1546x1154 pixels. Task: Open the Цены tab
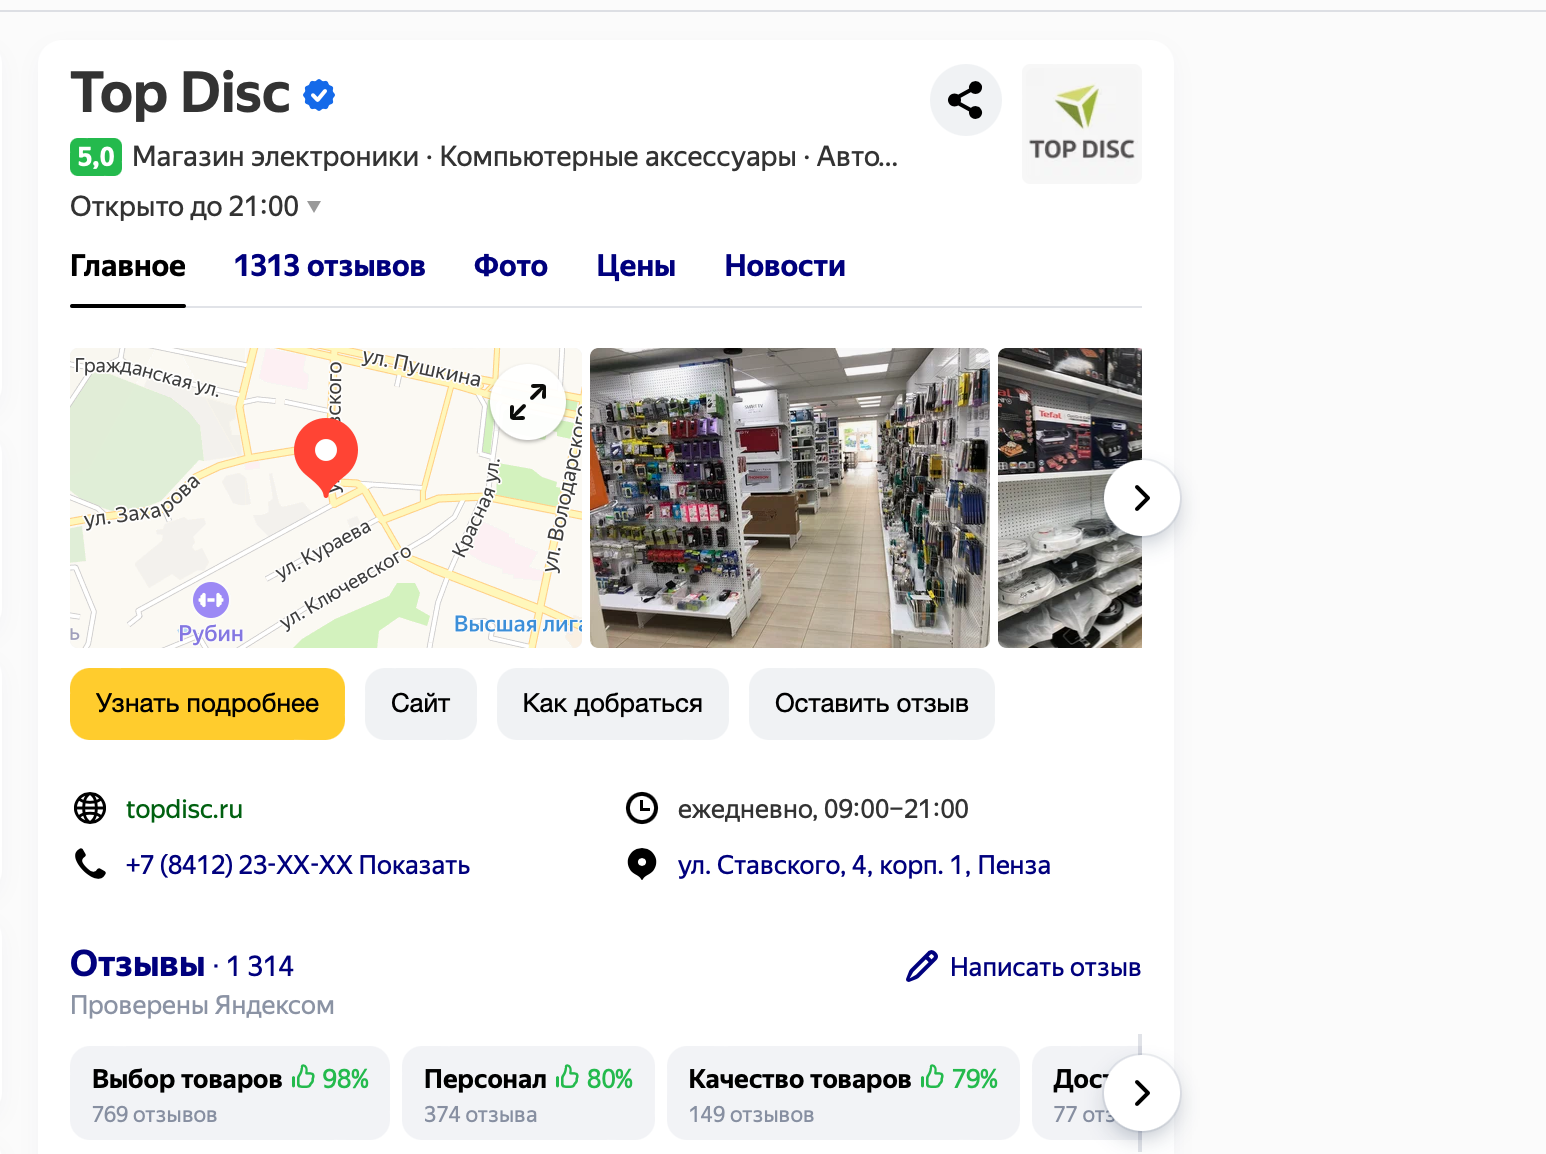(x=636, y=266)
